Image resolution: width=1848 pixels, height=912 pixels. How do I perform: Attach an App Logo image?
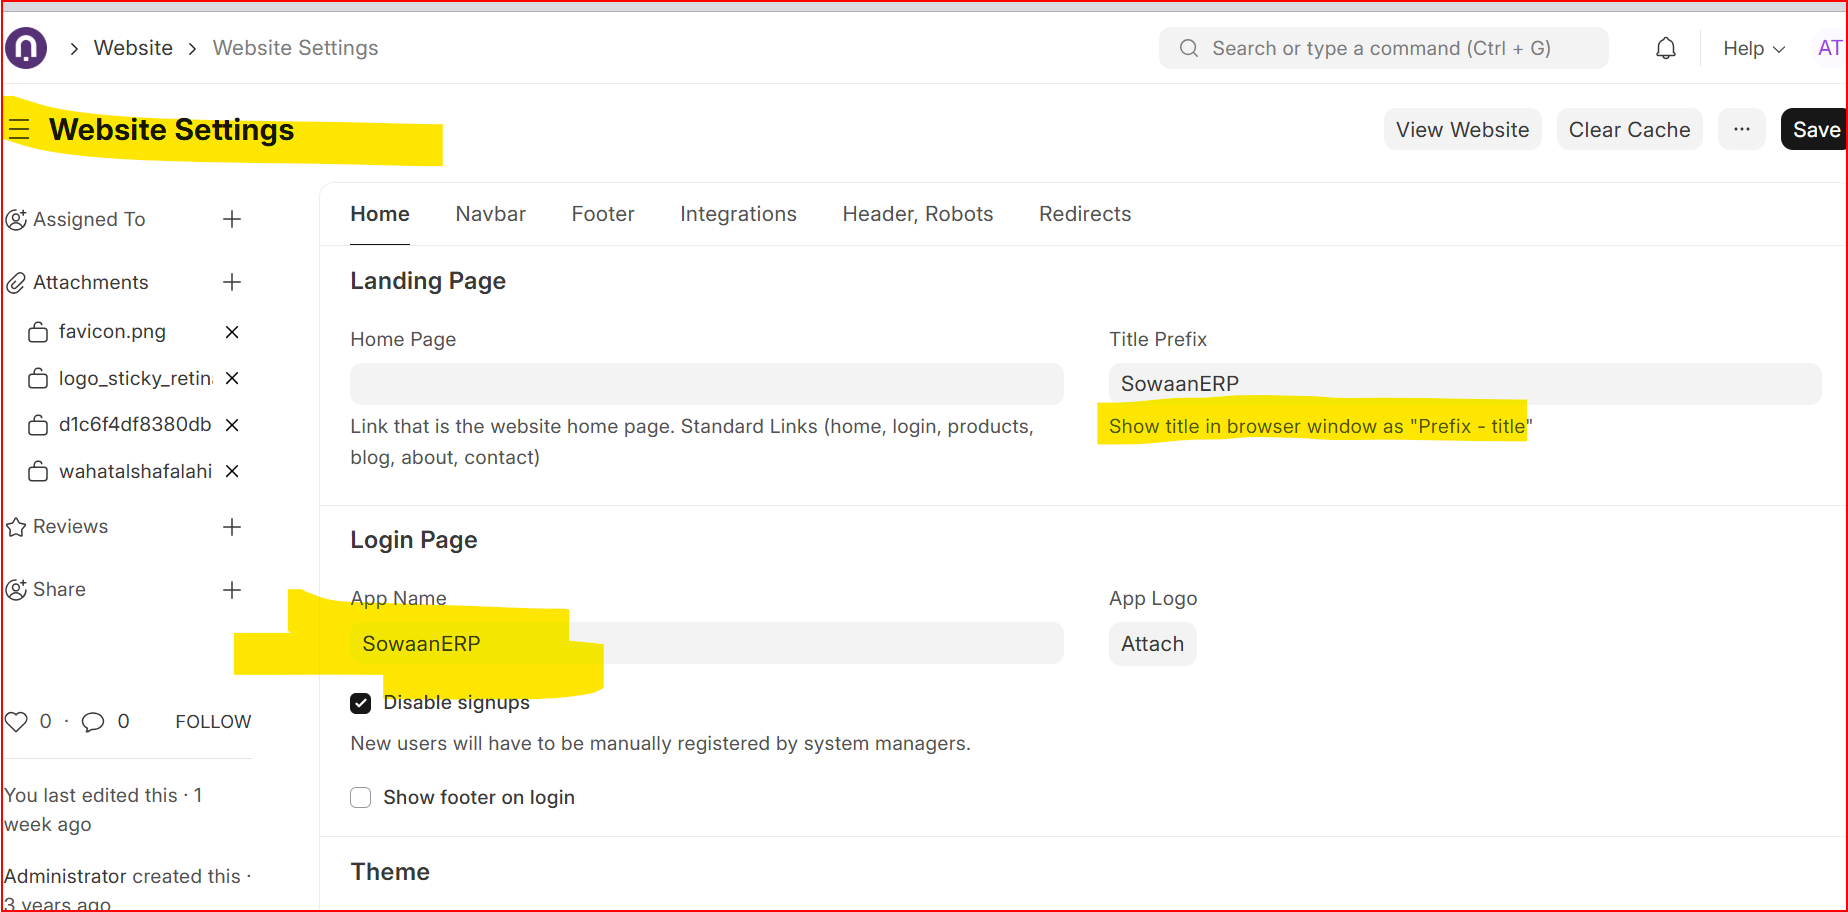pos(1152,644)
